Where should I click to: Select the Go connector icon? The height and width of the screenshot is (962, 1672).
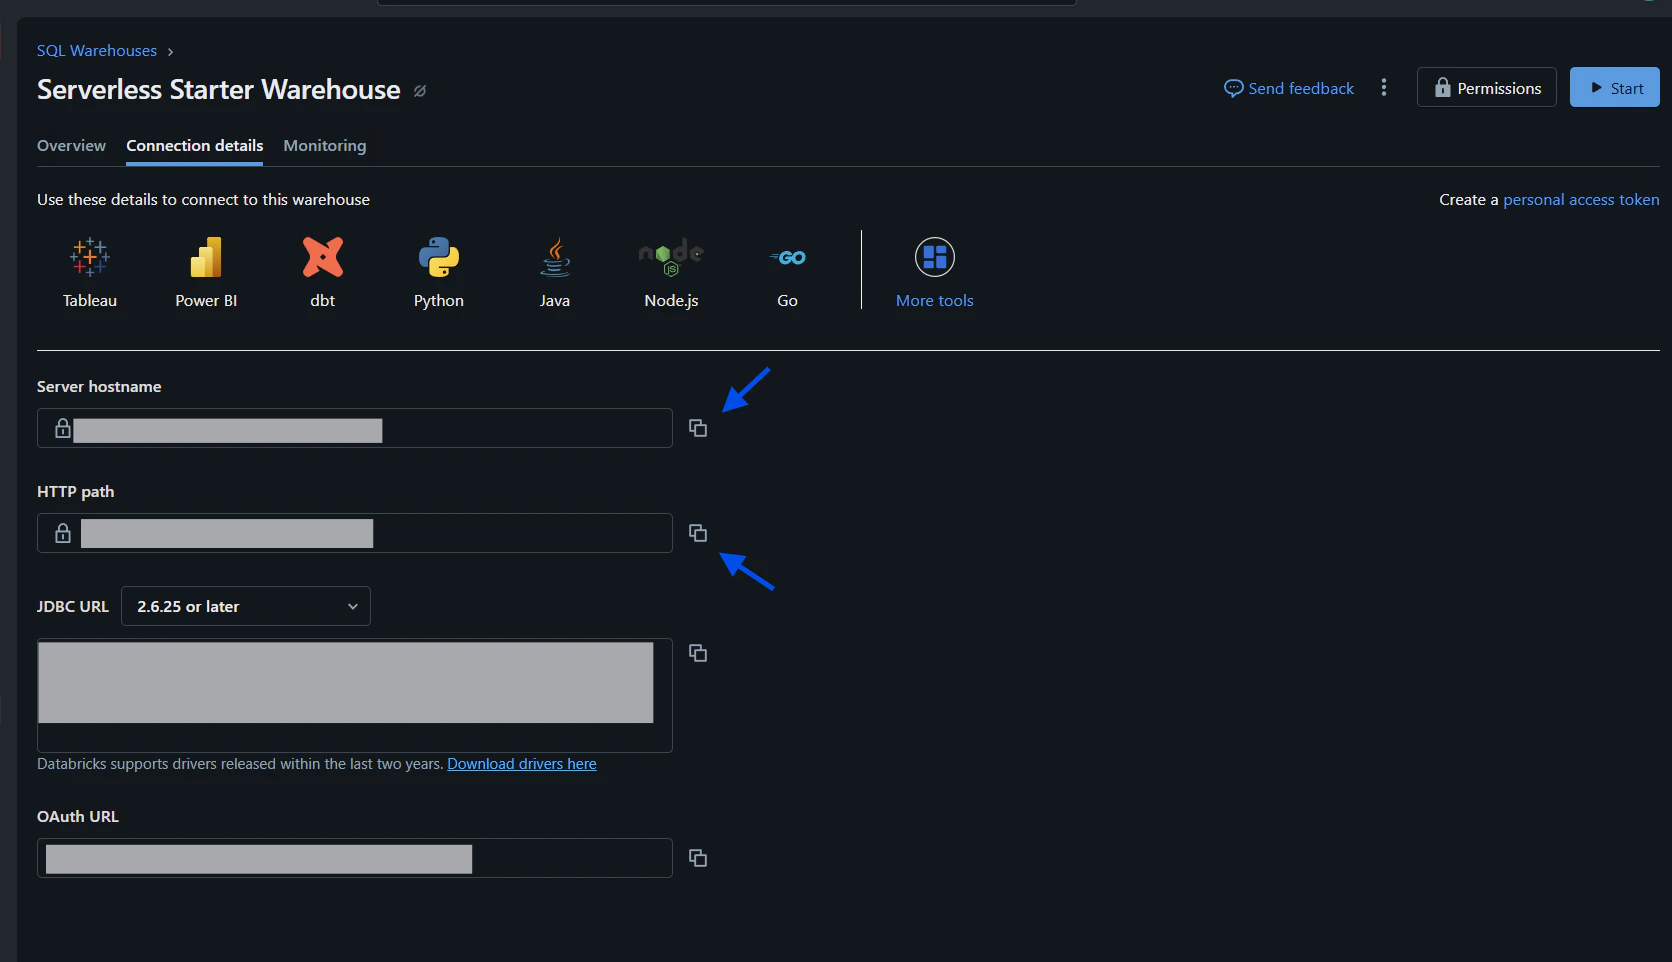click(x=788, y=258)
